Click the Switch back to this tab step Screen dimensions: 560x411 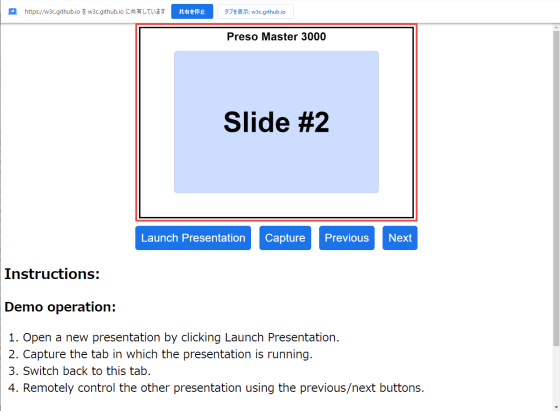pos(87,371)
